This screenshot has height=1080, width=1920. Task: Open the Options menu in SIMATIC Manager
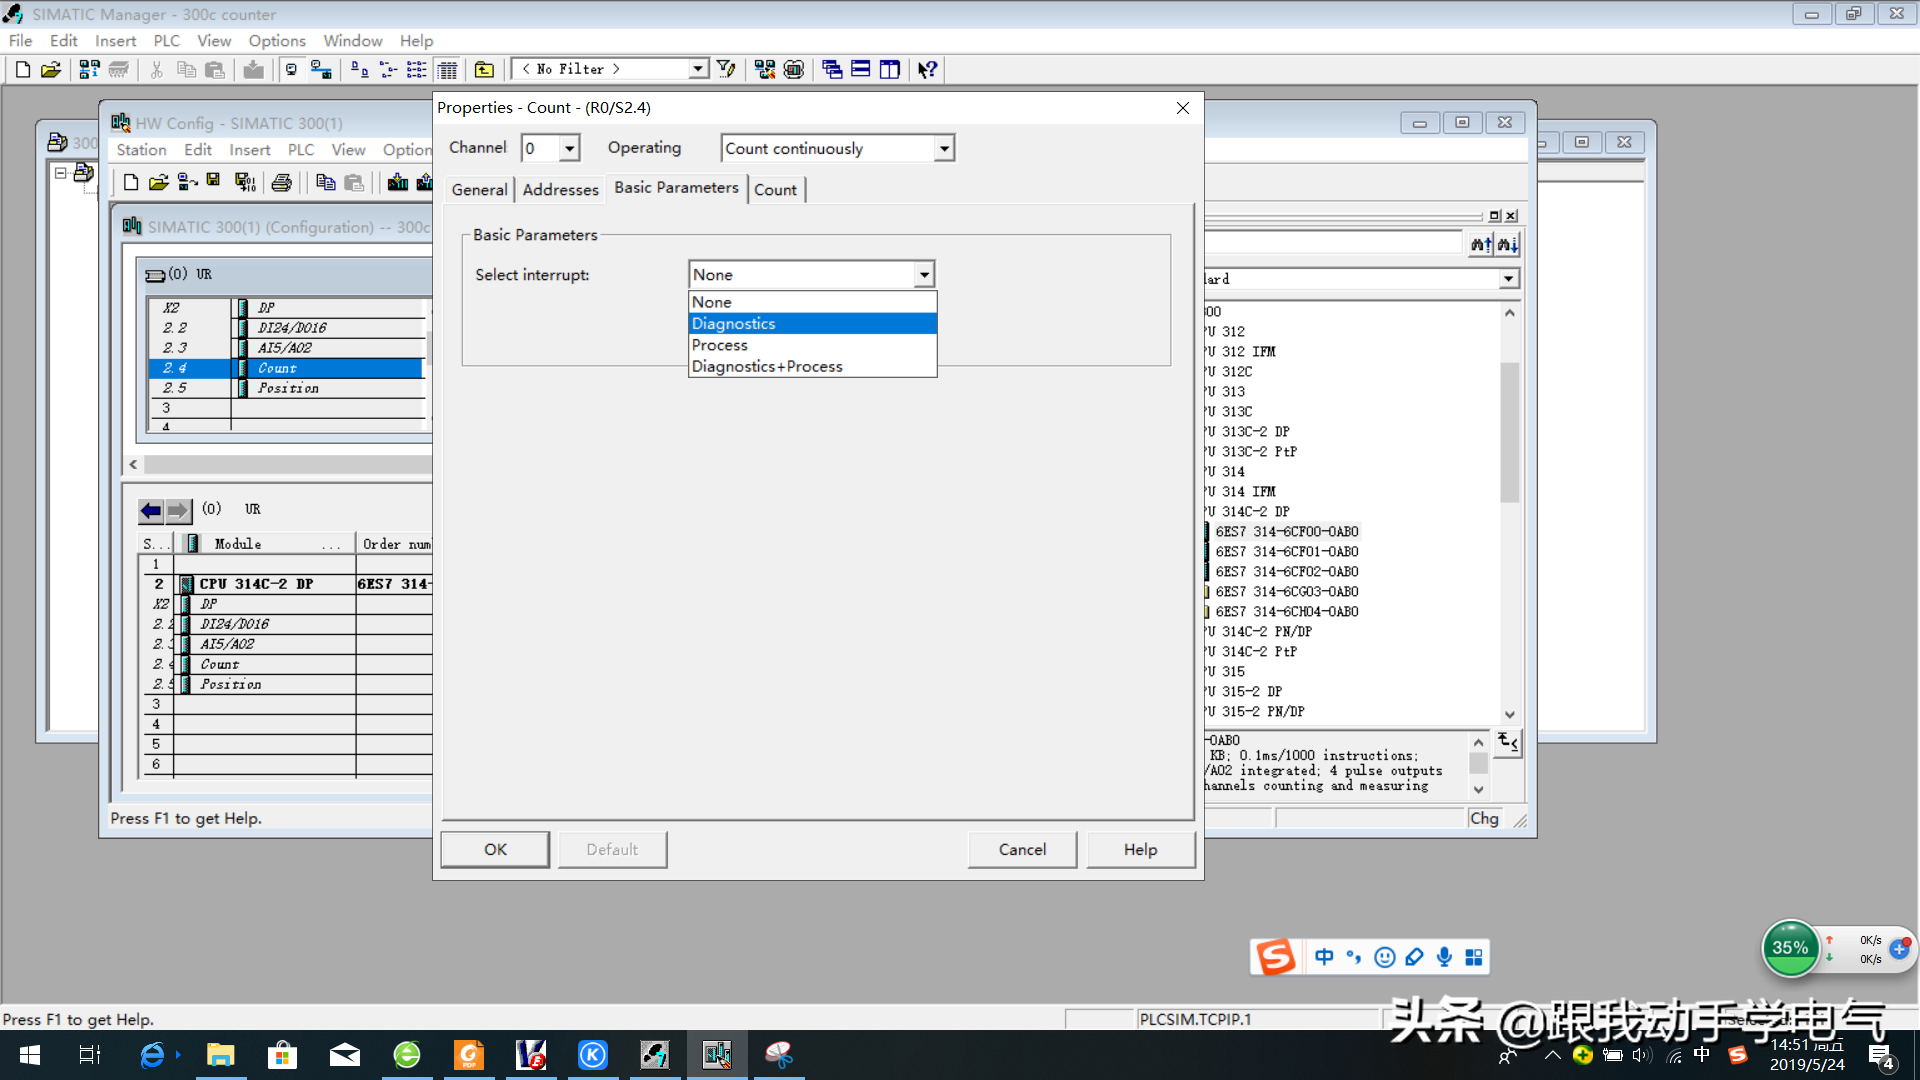coord(277,41)
